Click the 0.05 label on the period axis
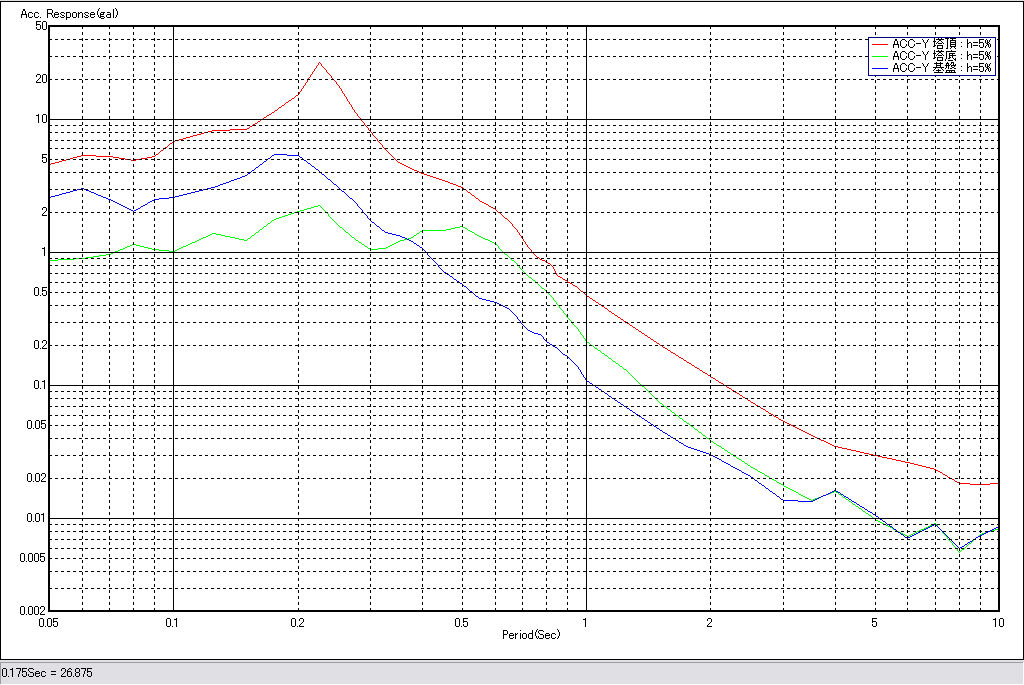1024x685 pixels. pyautogui.click(x=49, y=622)
